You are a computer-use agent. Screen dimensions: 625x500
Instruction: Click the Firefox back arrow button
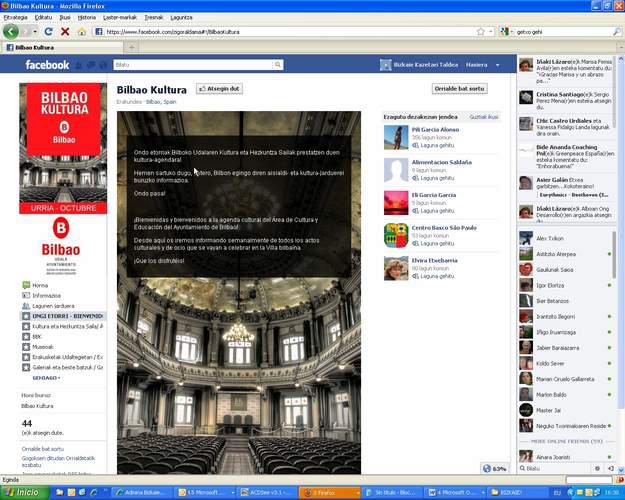coord(11,31)
